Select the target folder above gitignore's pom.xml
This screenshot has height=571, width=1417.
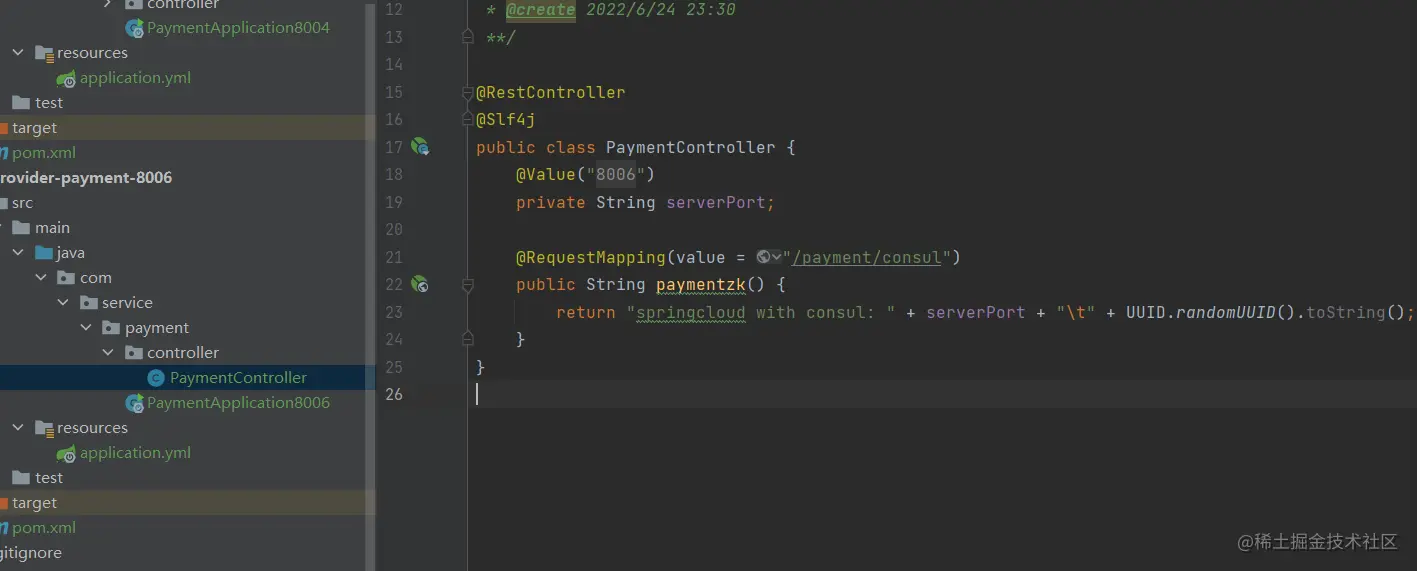(34, 503)
